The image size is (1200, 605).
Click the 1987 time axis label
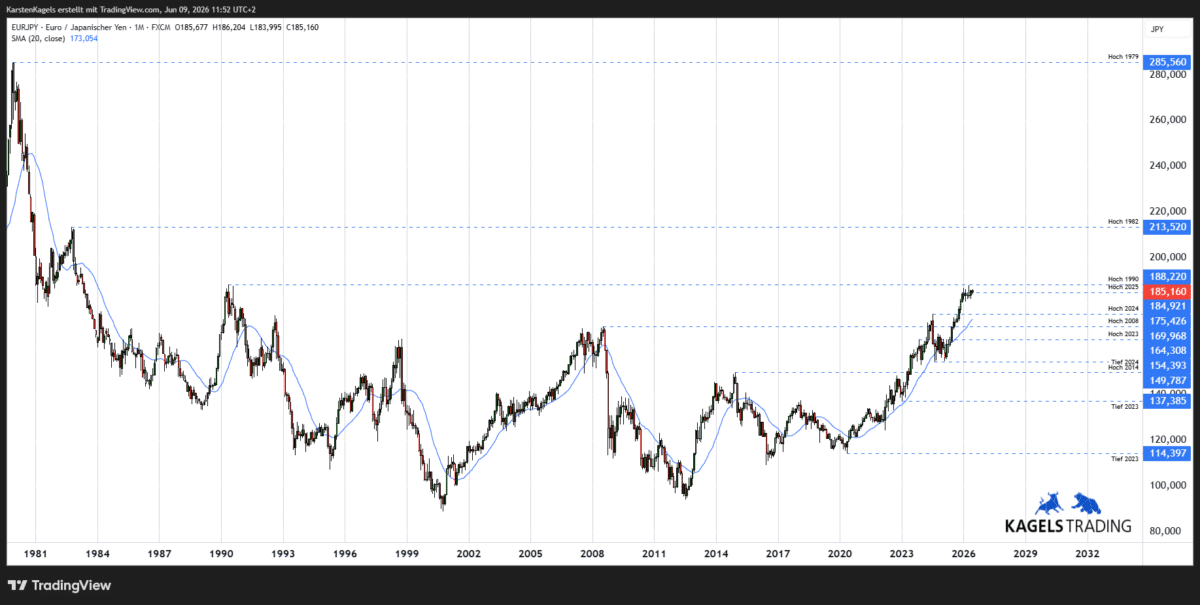click(159, 553)
